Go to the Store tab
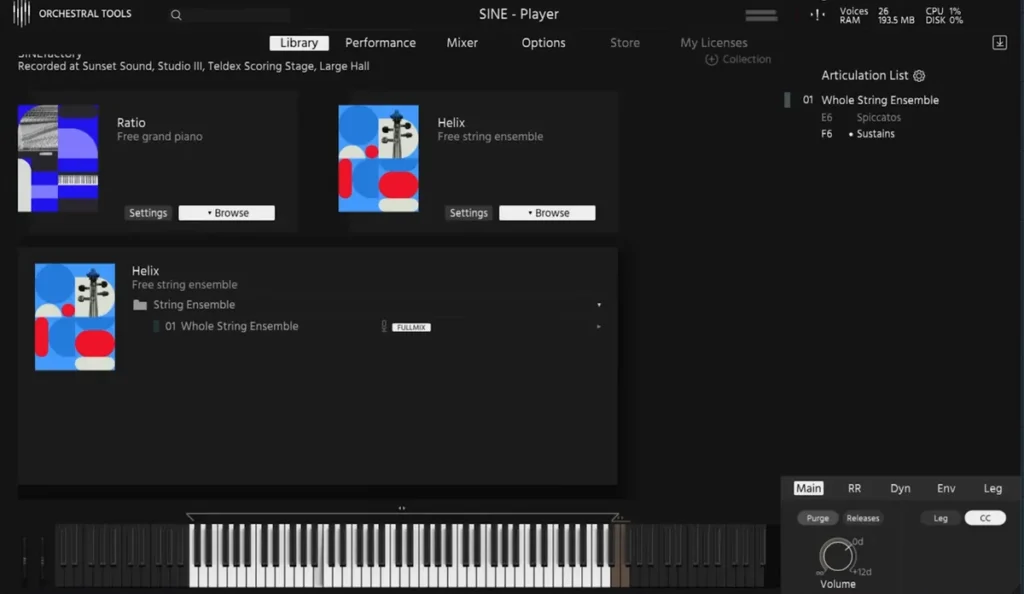This screenshot has height=594, width=1024. tap(625, 42)
